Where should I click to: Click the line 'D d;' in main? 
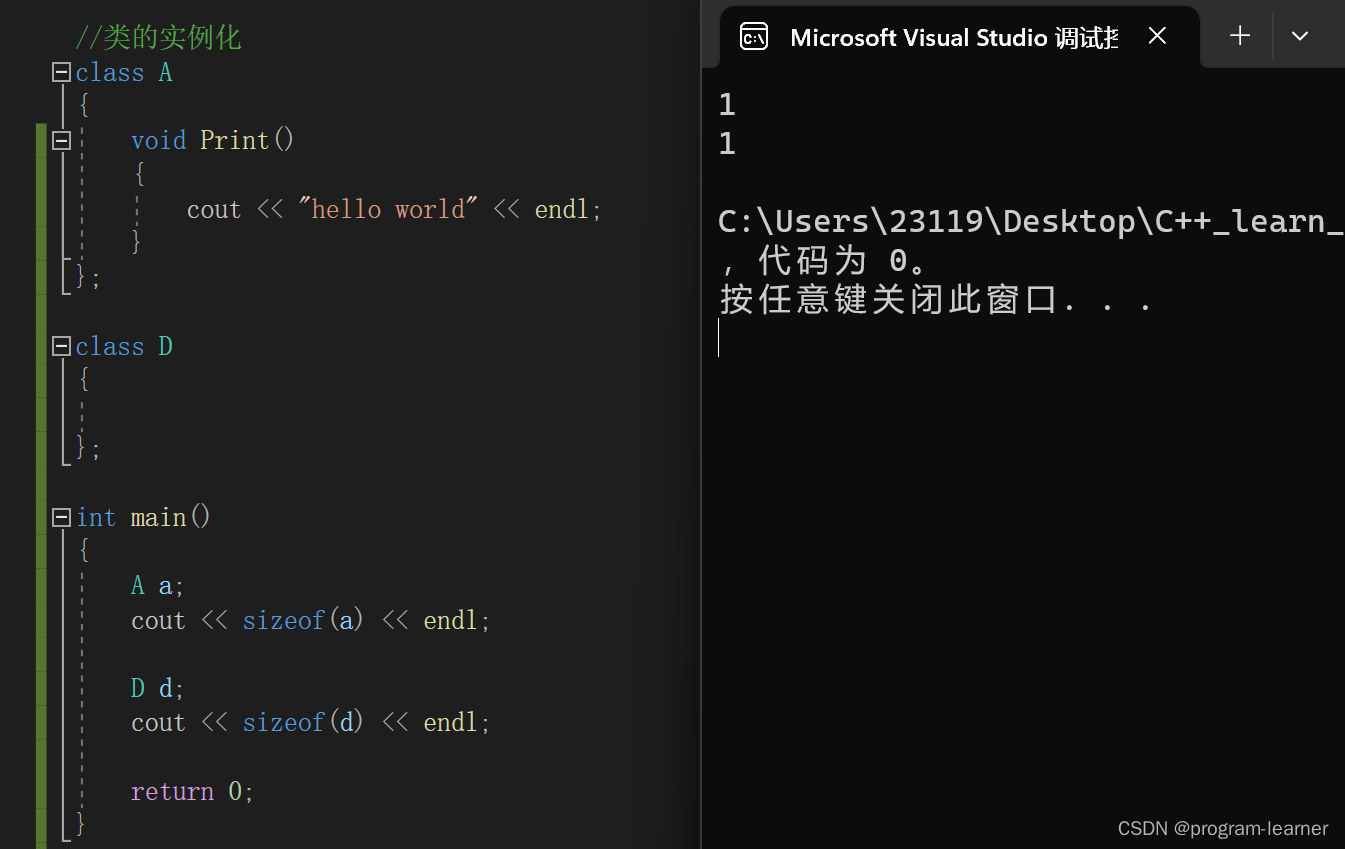158,688
